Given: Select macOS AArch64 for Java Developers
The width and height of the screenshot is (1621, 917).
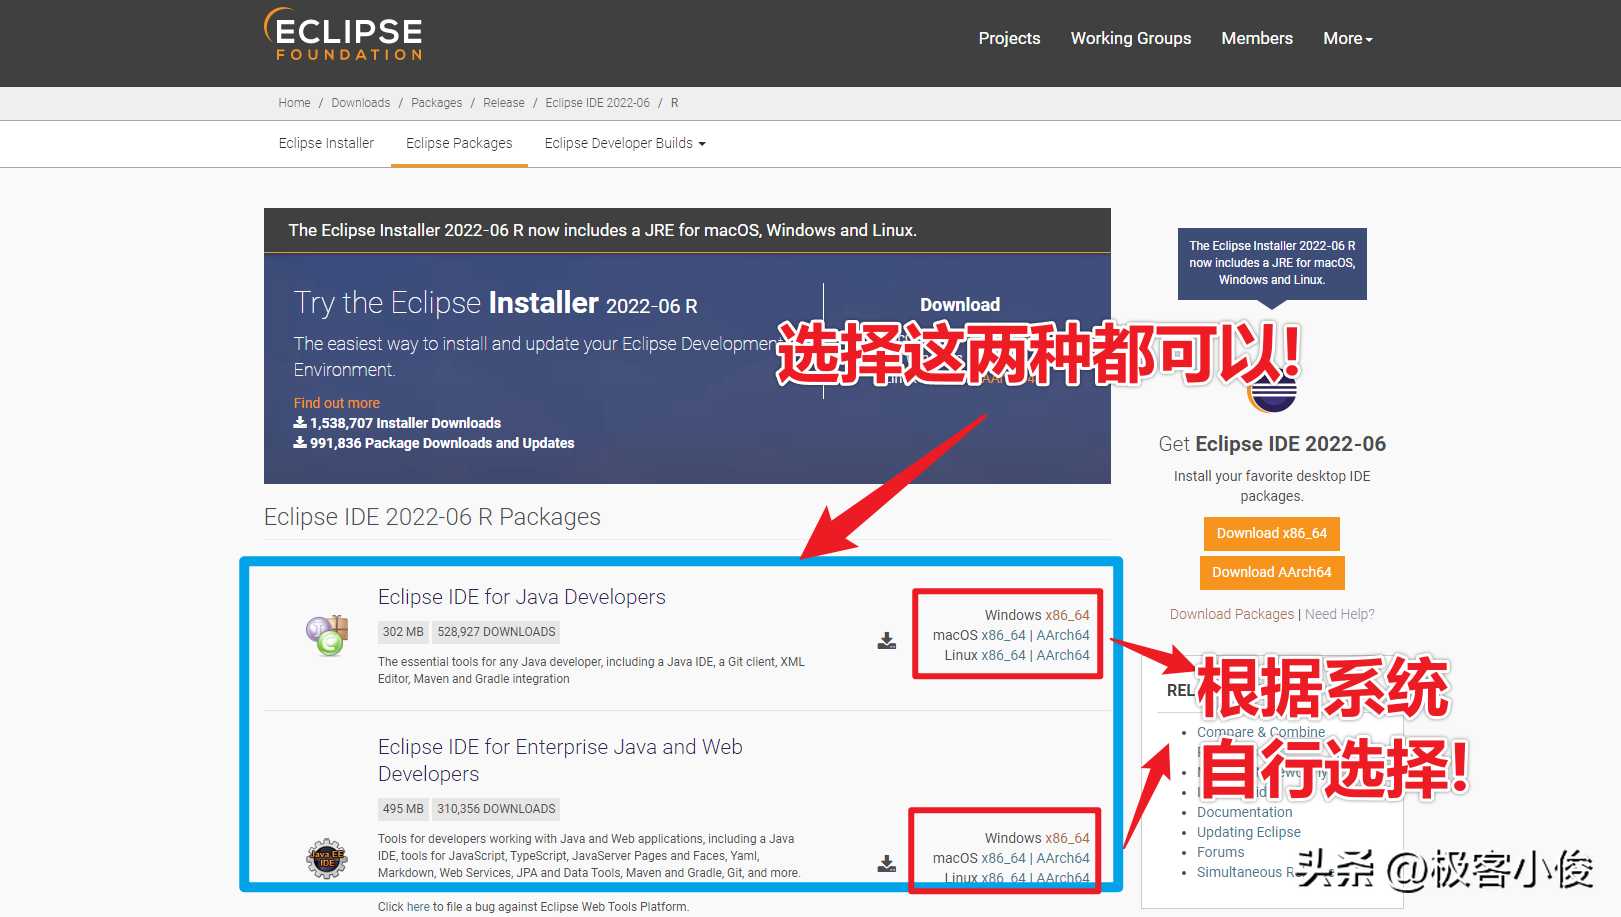Looking at the screenshot, I should 1063,635.
